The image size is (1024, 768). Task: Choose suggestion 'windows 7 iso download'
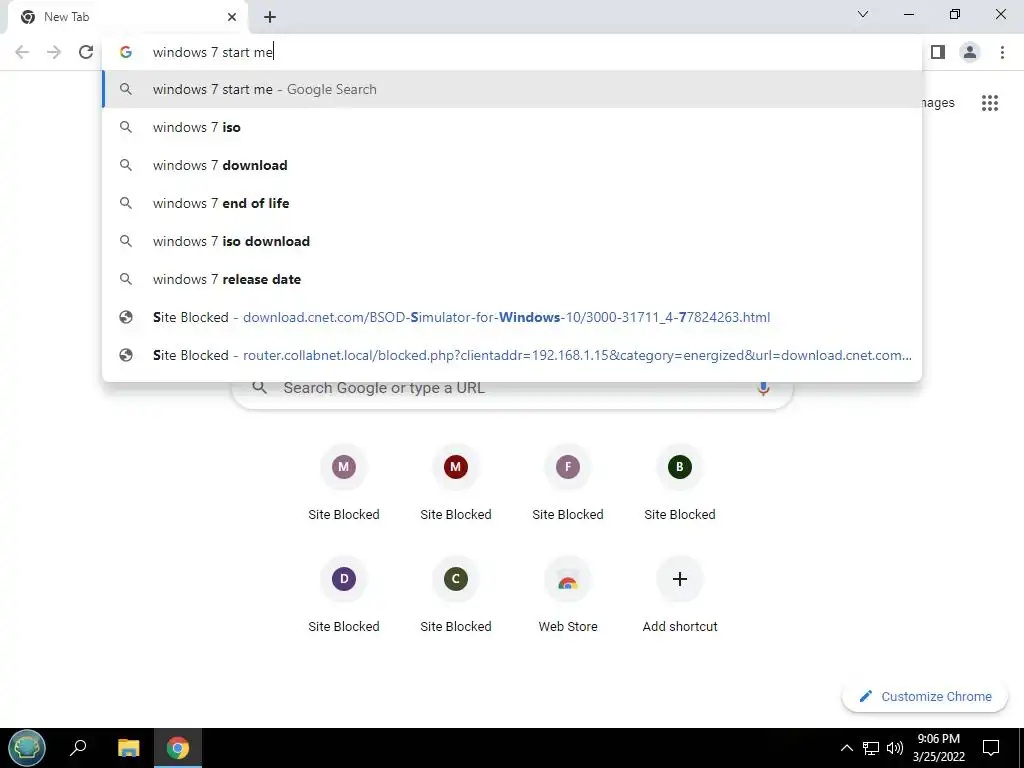tap(513, 241)
